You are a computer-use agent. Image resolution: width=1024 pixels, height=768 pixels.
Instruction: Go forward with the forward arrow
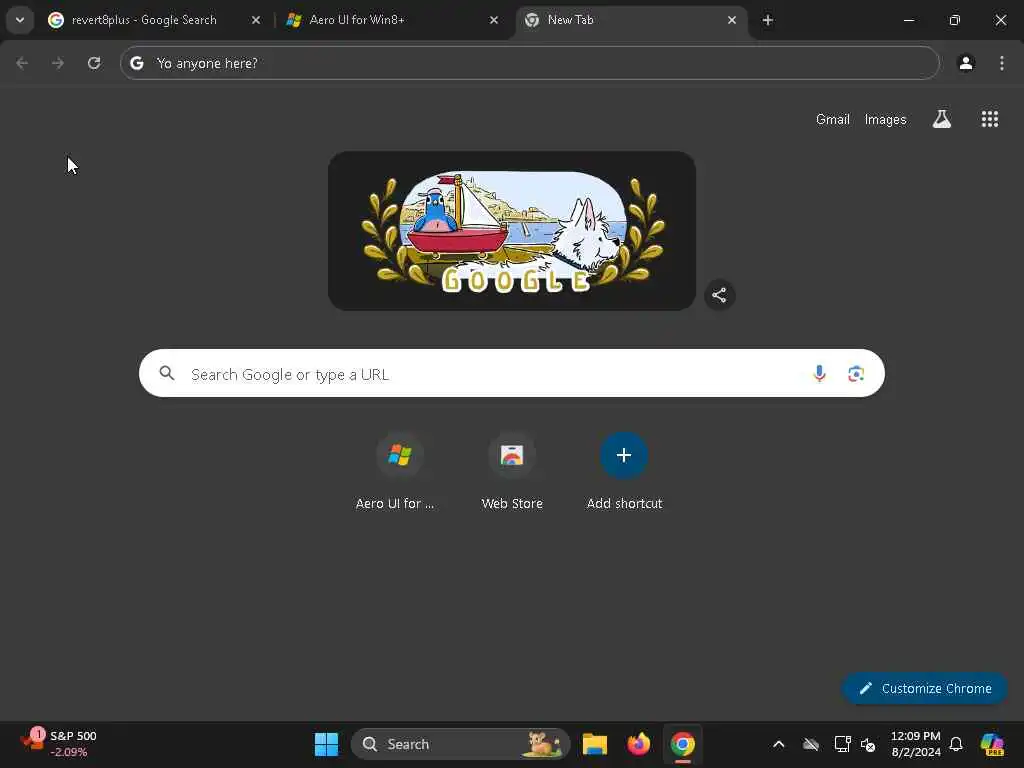tap(58, 63)
